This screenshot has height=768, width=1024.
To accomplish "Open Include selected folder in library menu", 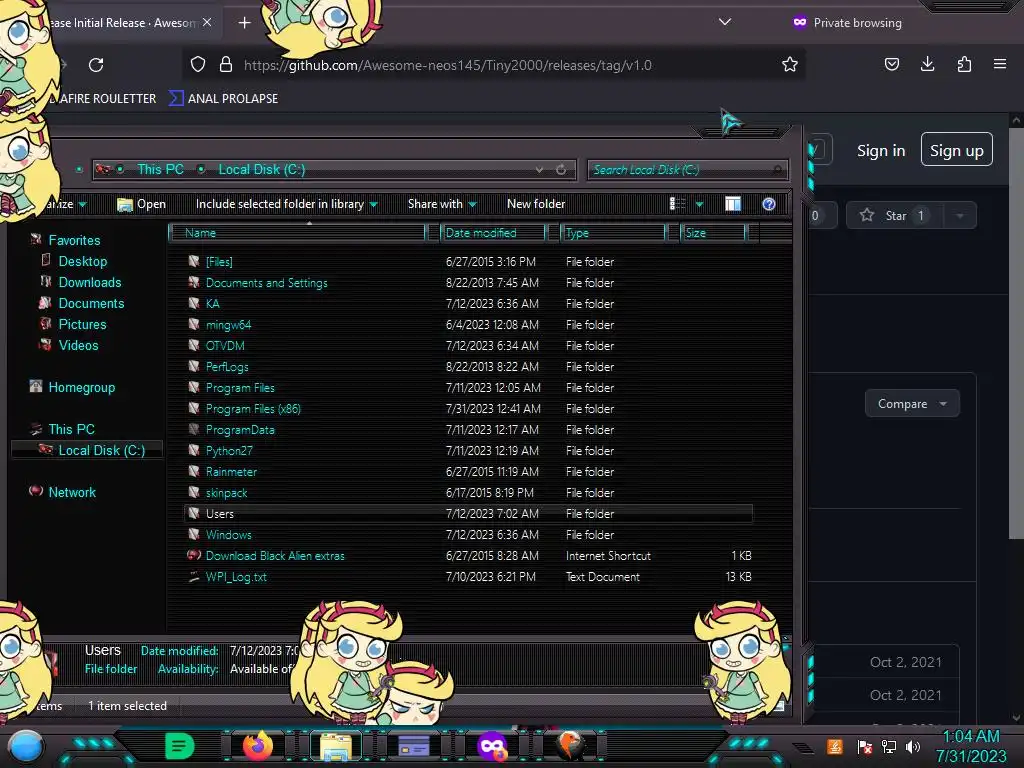I will (x=287, y=204).
